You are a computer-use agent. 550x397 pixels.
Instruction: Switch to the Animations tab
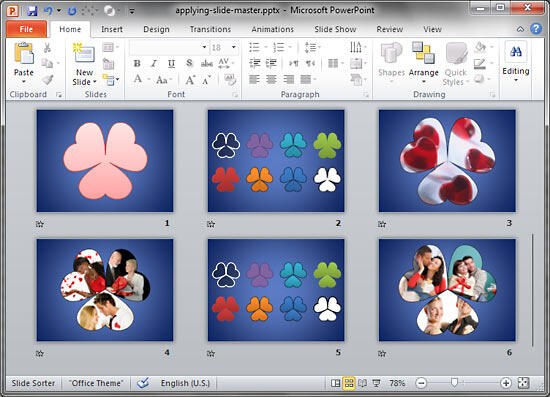[273, 29]
